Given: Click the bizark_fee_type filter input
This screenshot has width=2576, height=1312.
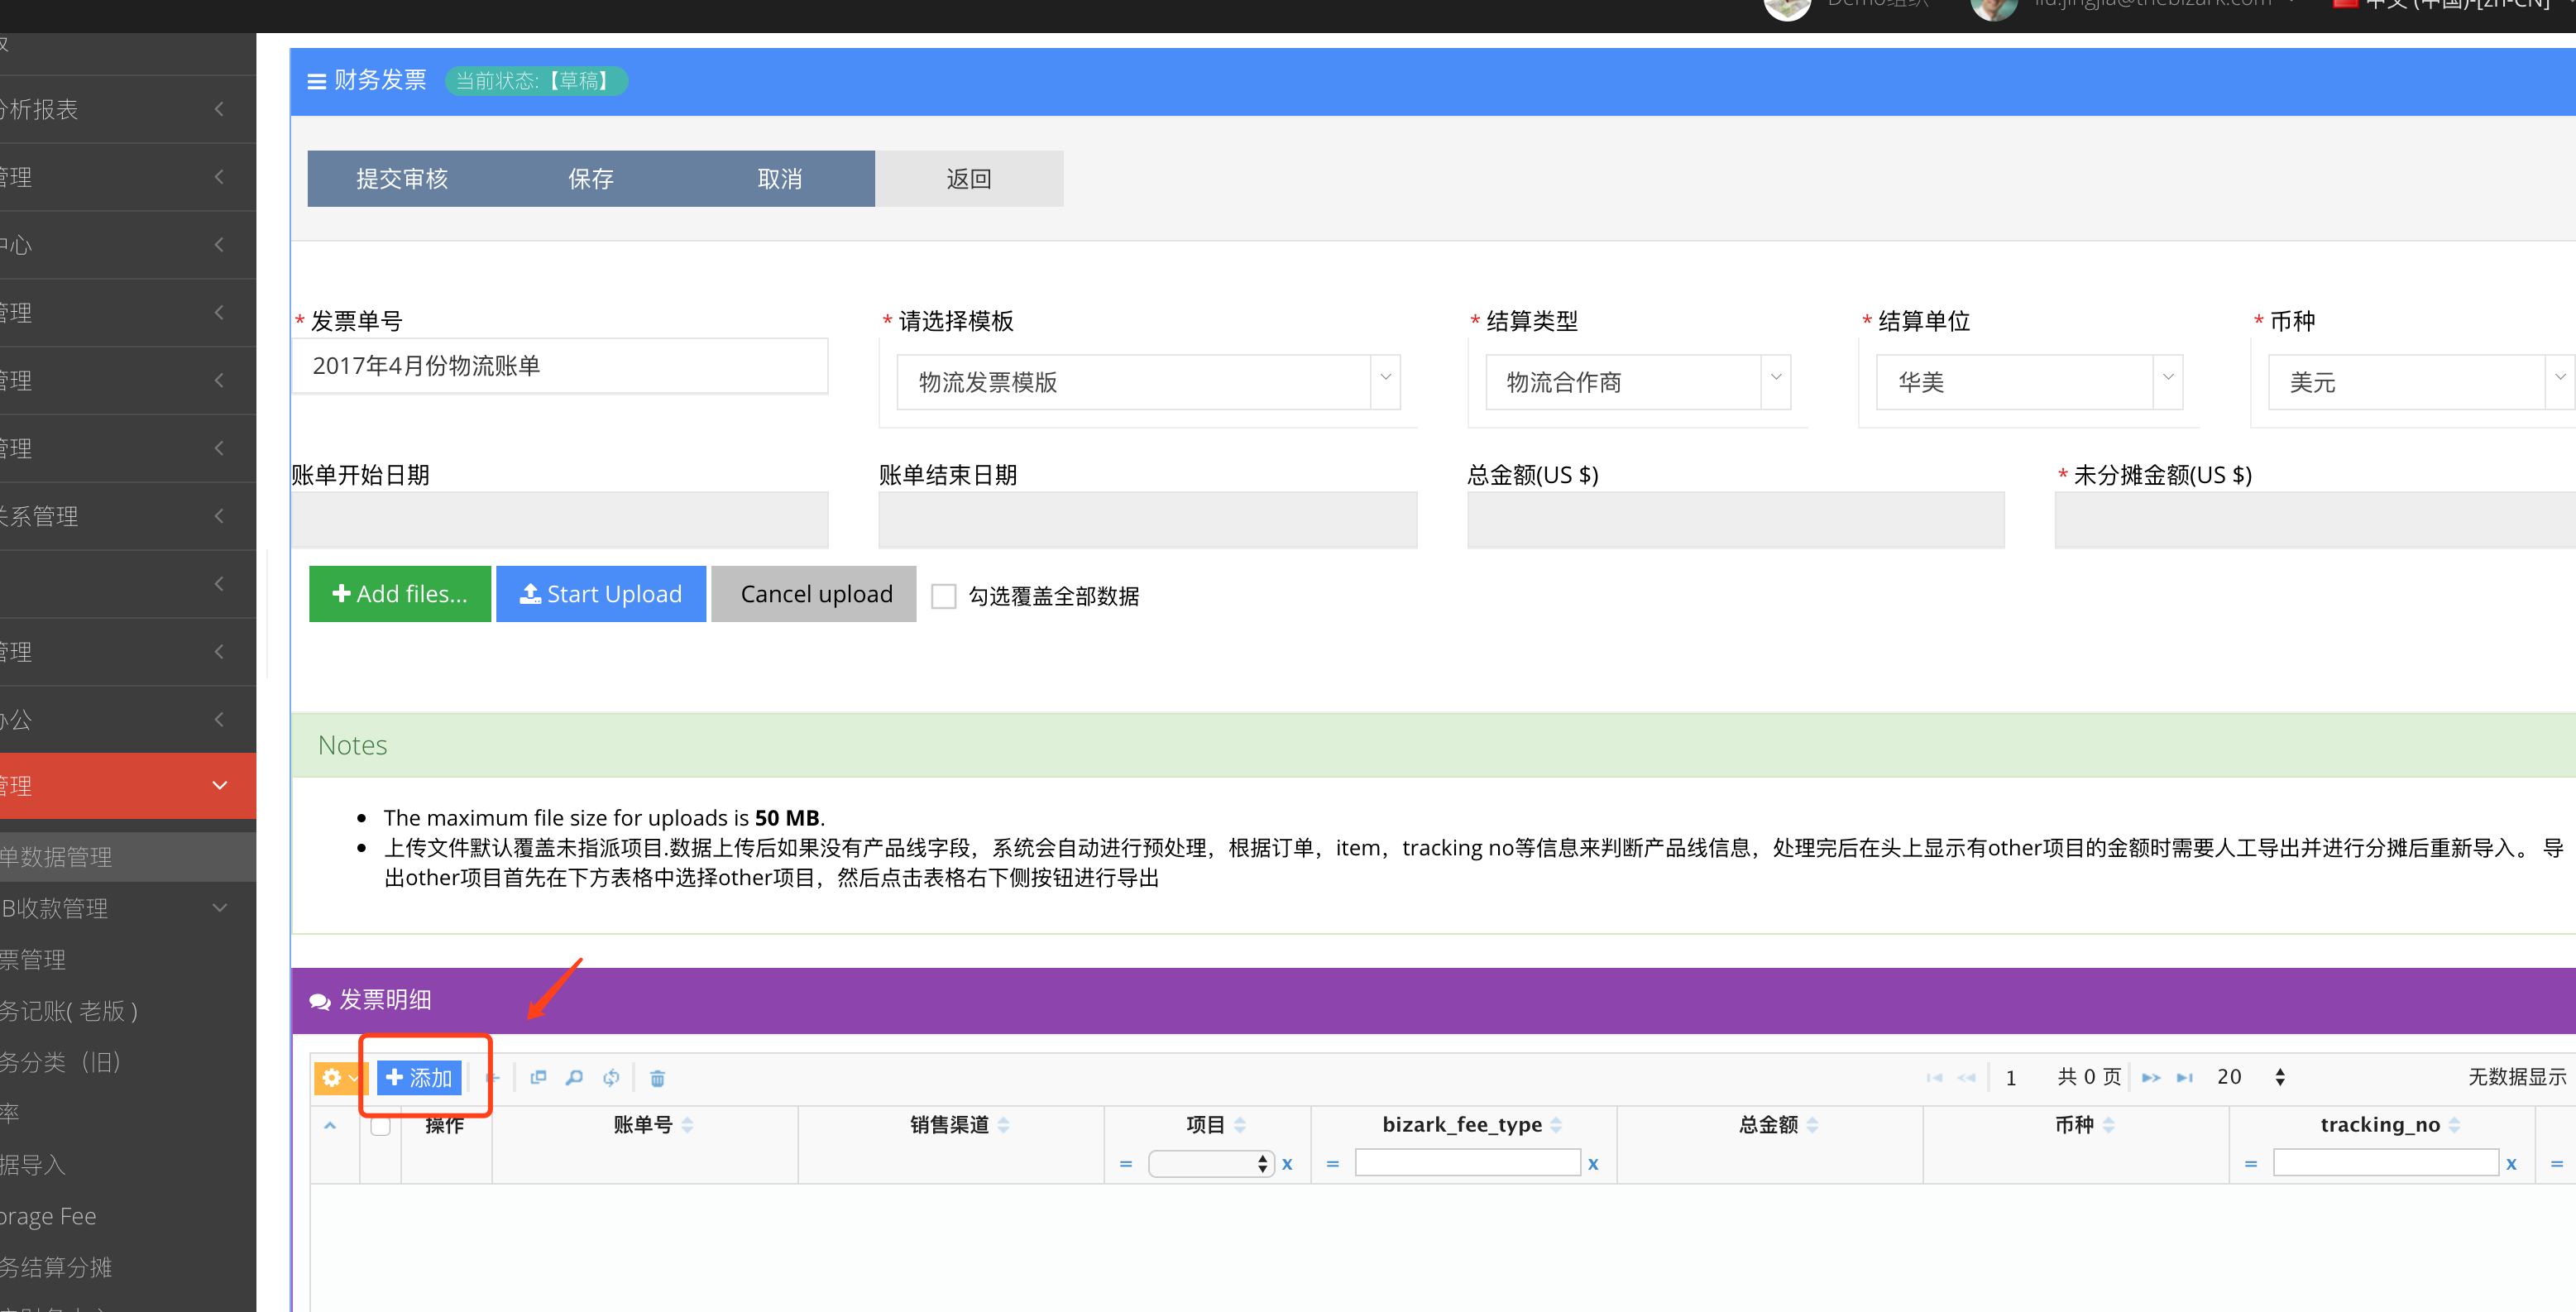Looking at the screenshot, I should coord(1468,1162).
